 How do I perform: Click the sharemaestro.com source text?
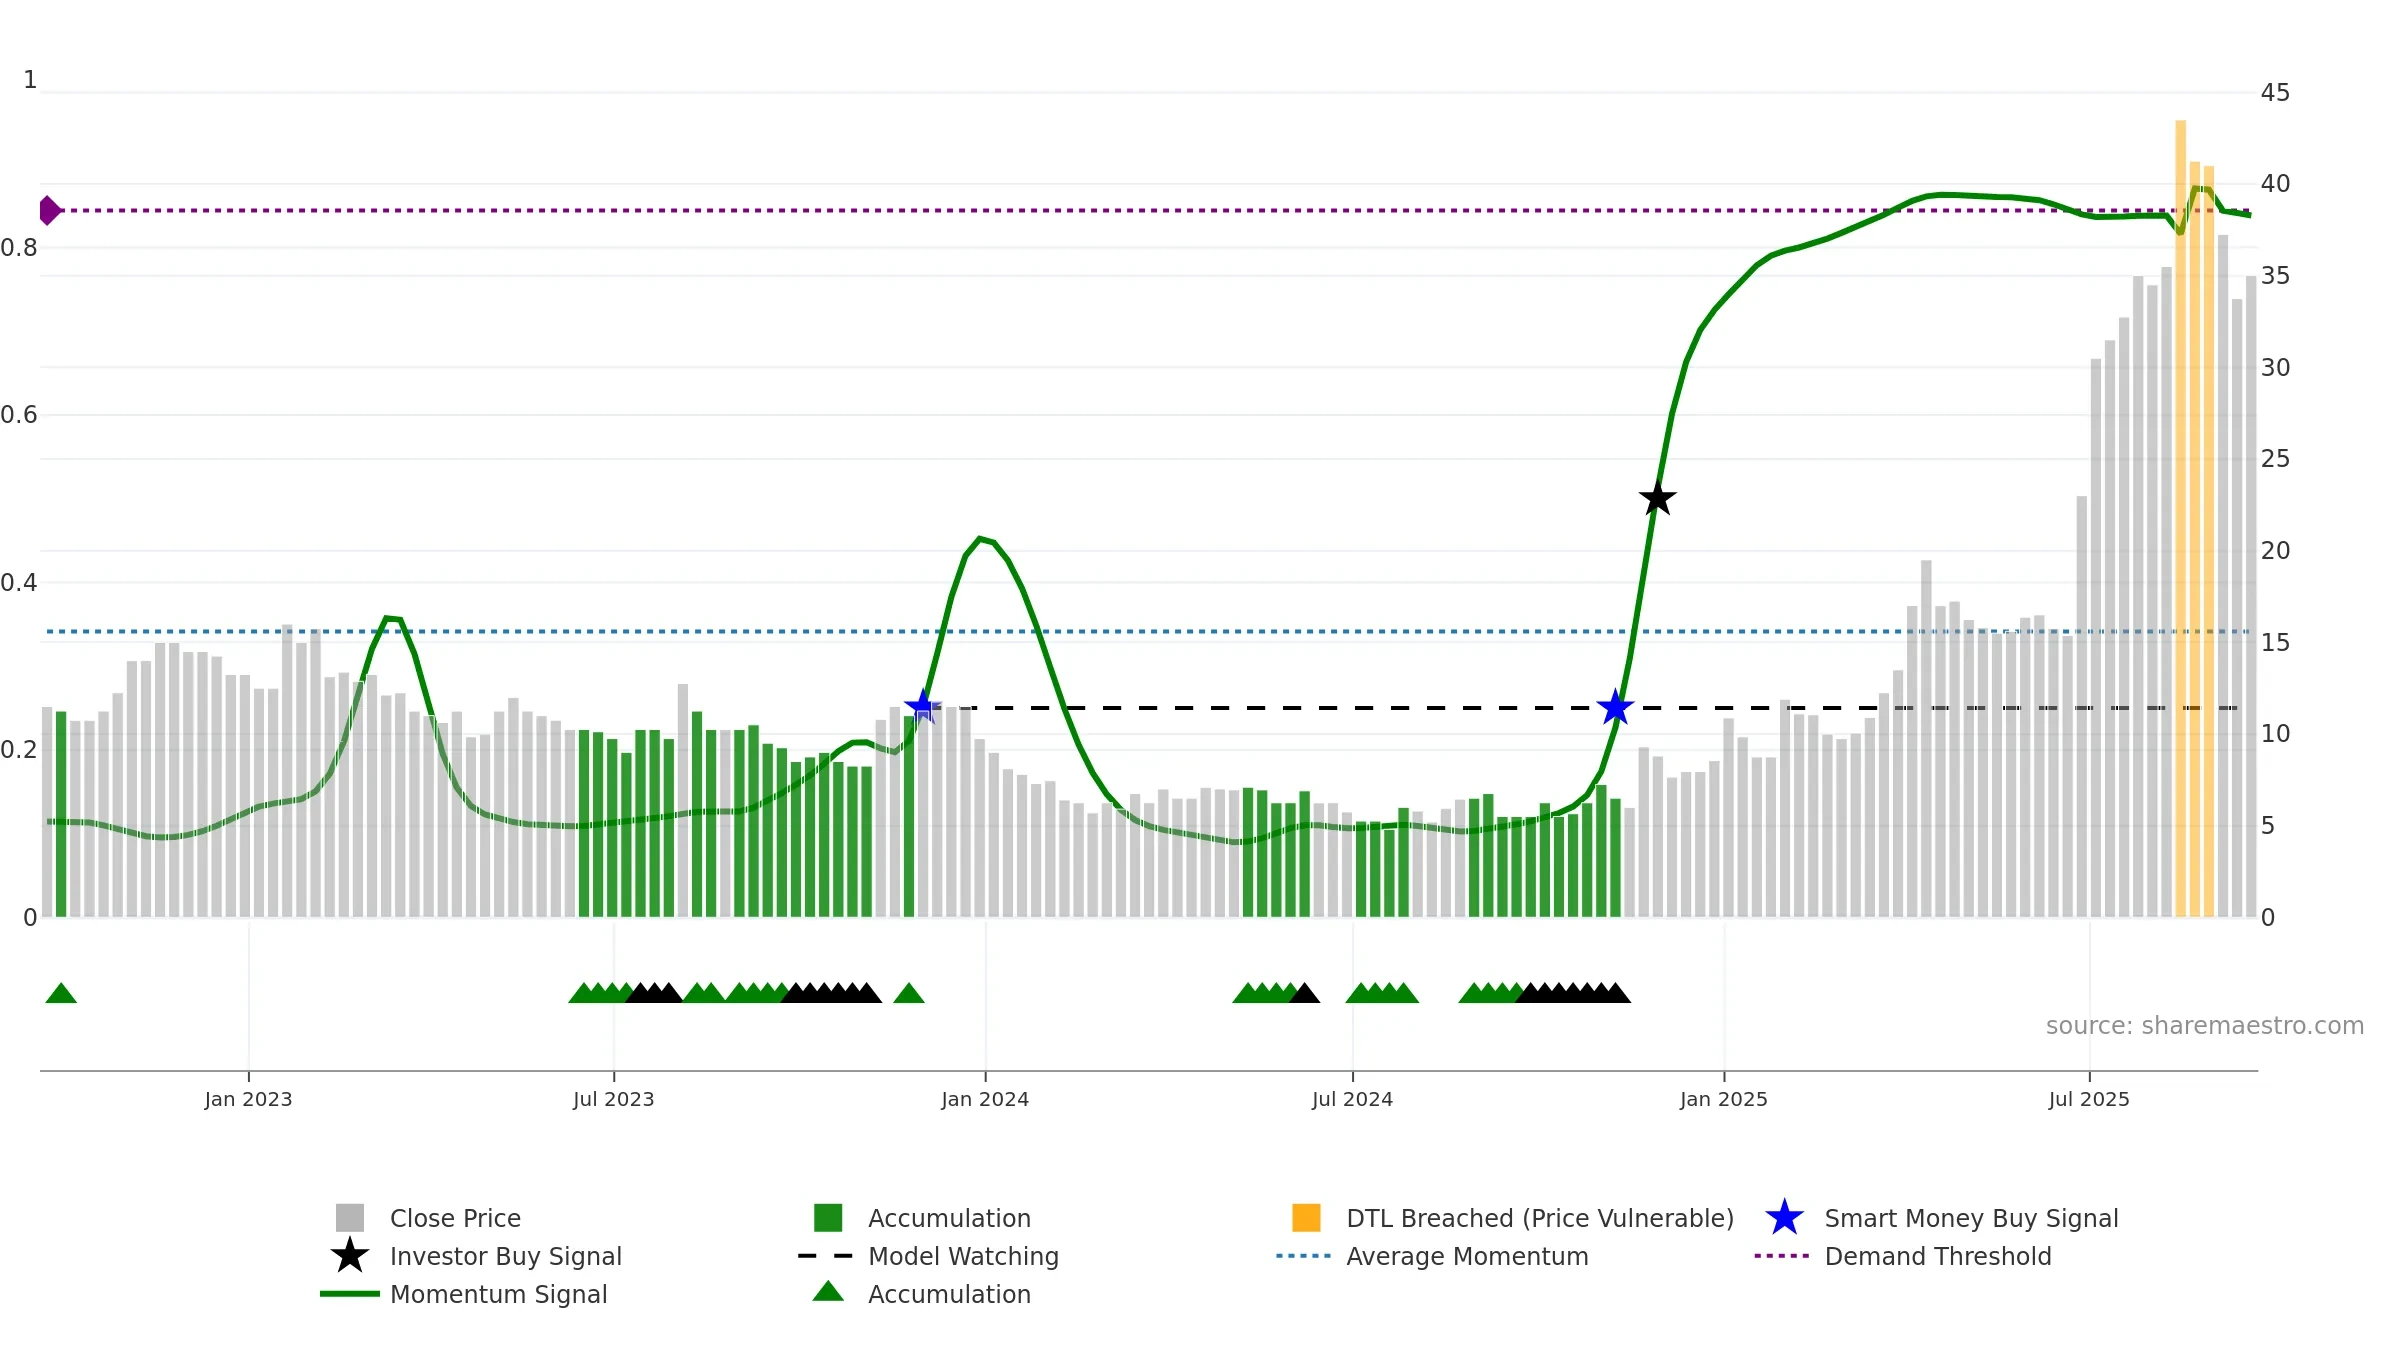point(2205,1026)
